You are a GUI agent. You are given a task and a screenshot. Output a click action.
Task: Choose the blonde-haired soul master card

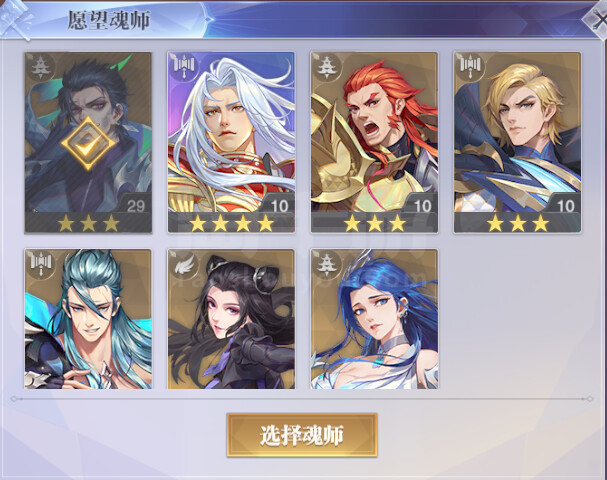pos(517,142)
